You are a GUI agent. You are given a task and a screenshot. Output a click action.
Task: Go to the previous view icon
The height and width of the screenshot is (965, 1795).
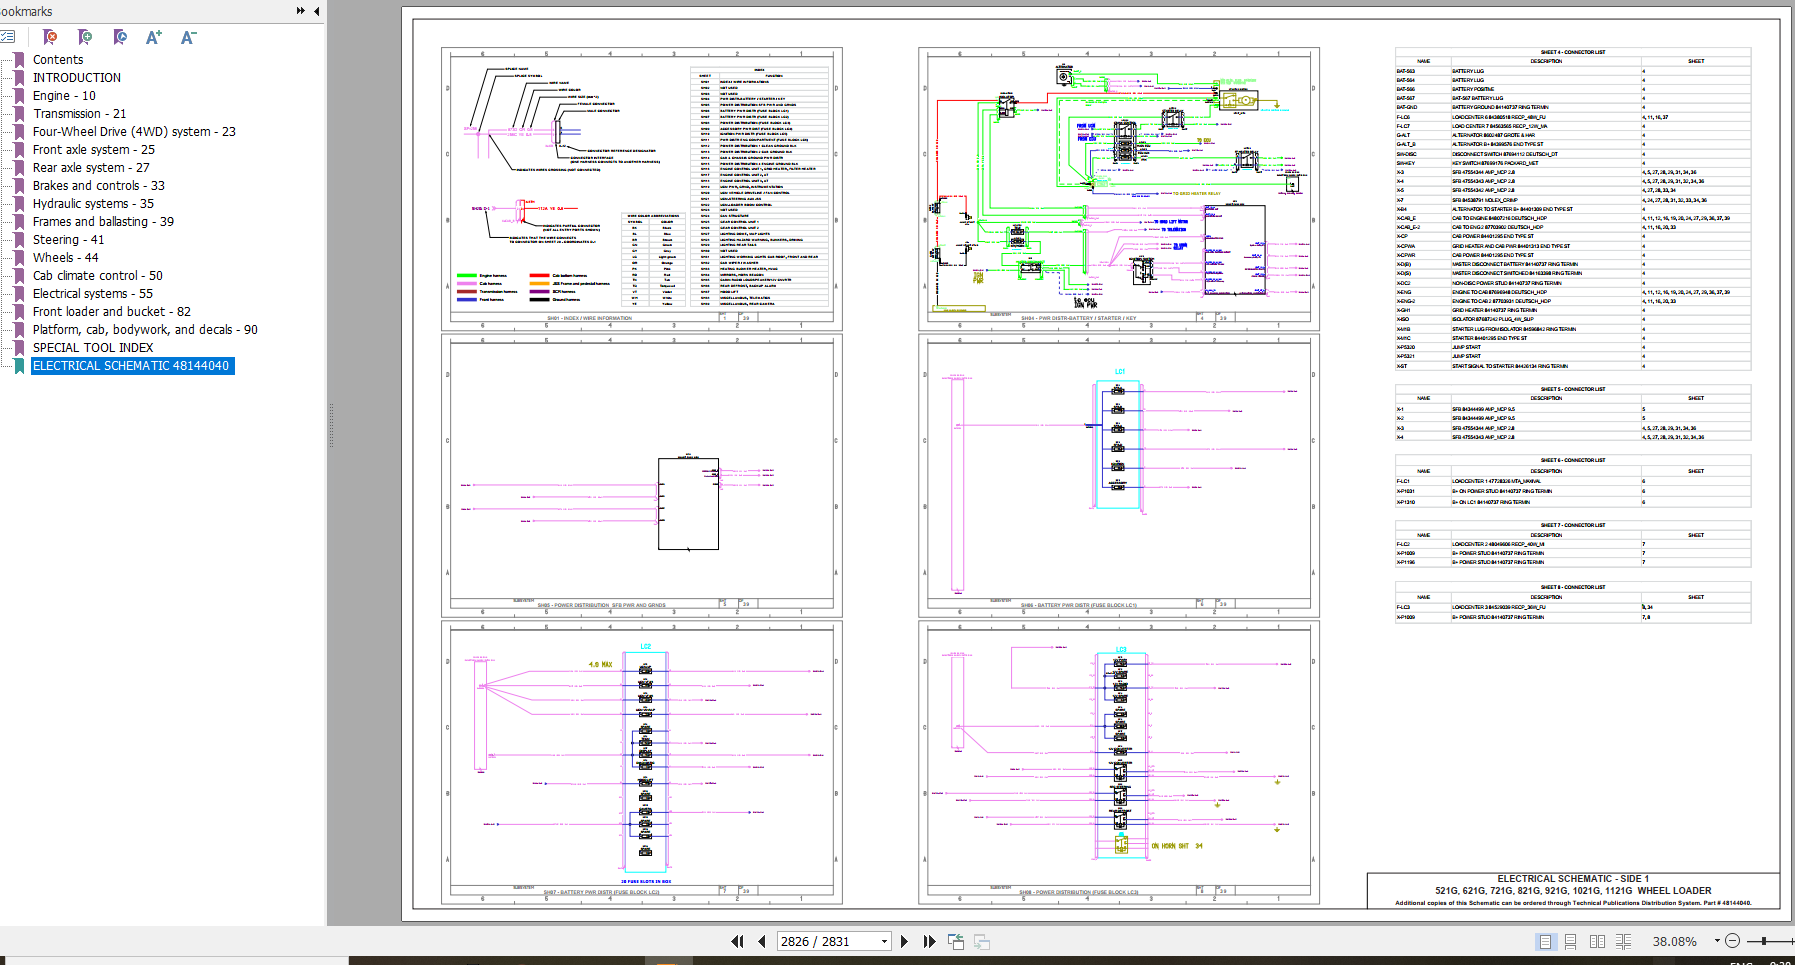pos(956,941)
